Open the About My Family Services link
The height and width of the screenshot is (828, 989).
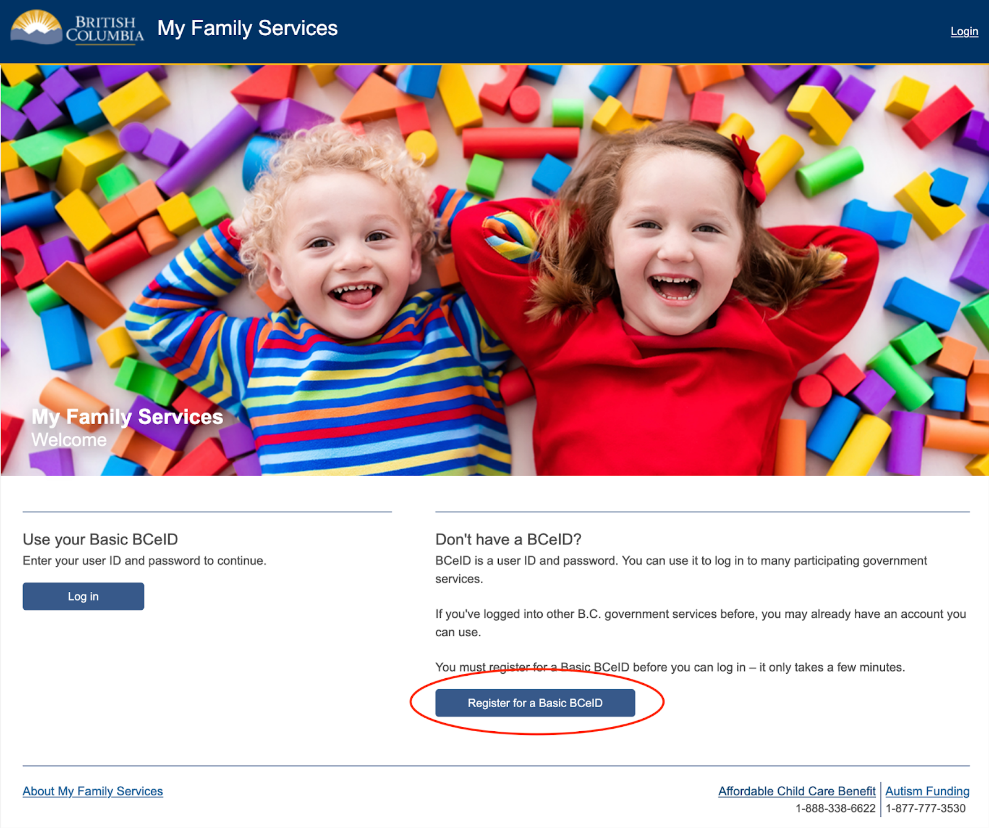pyautogui.click(x=93, y=791)
